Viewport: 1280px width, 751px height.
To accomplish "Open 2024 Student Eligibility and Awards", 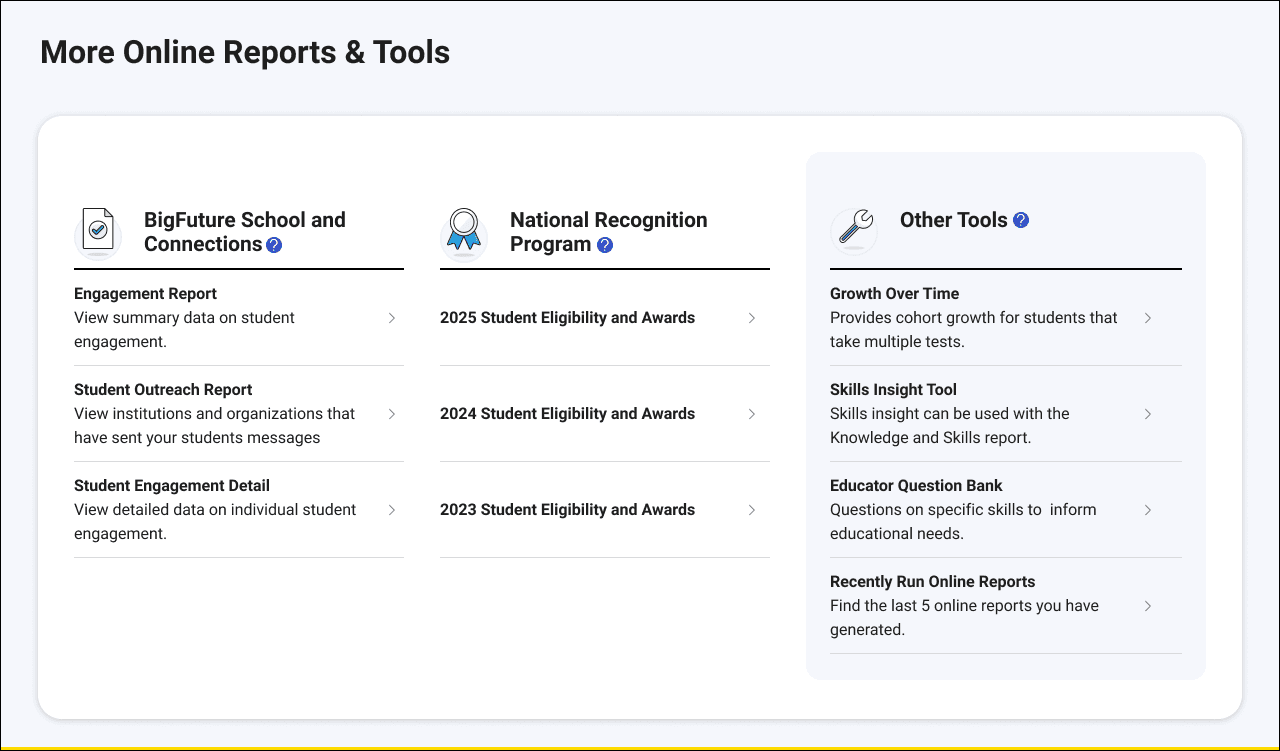I will (567, 414).
